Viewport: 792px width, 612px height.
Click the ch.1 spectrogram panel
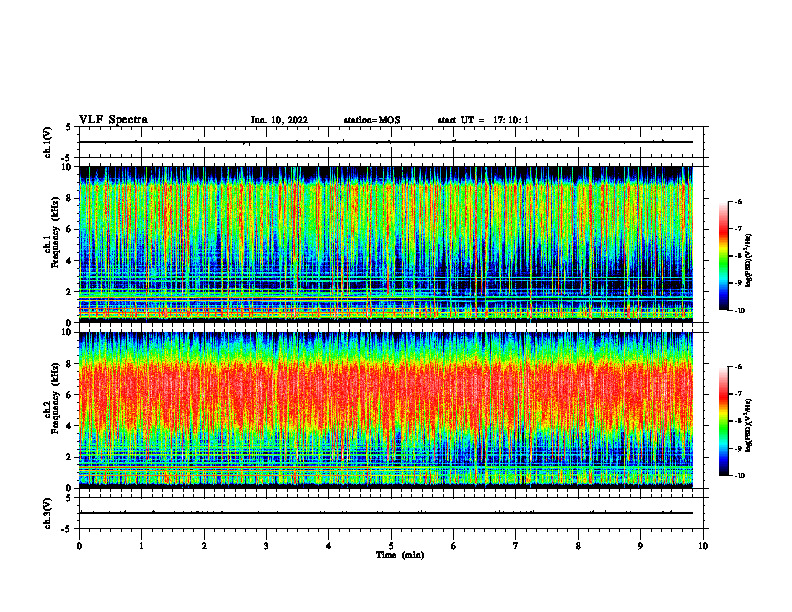[386, 244]
